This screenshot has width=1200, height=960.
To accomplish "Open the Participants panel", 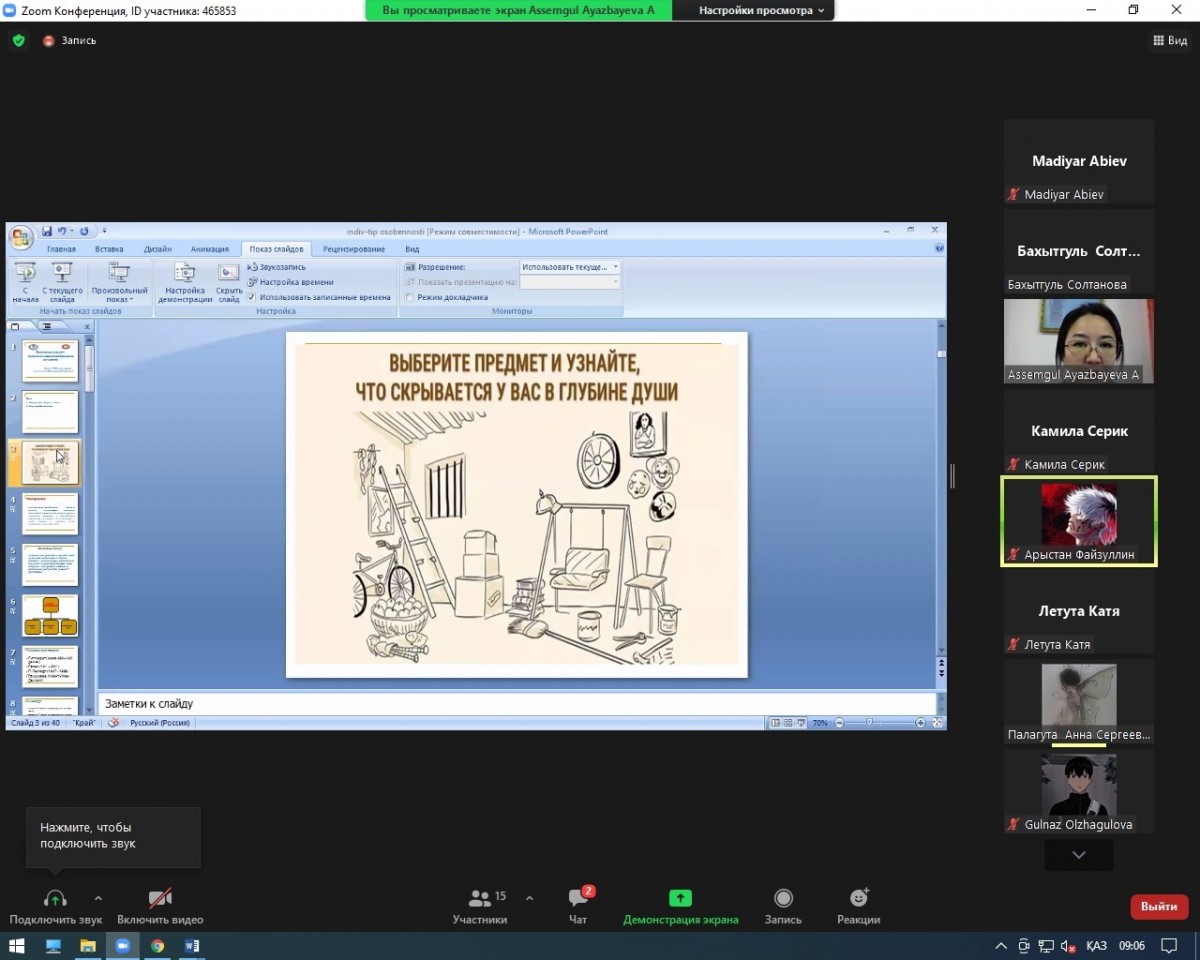I will click(480, 898).
